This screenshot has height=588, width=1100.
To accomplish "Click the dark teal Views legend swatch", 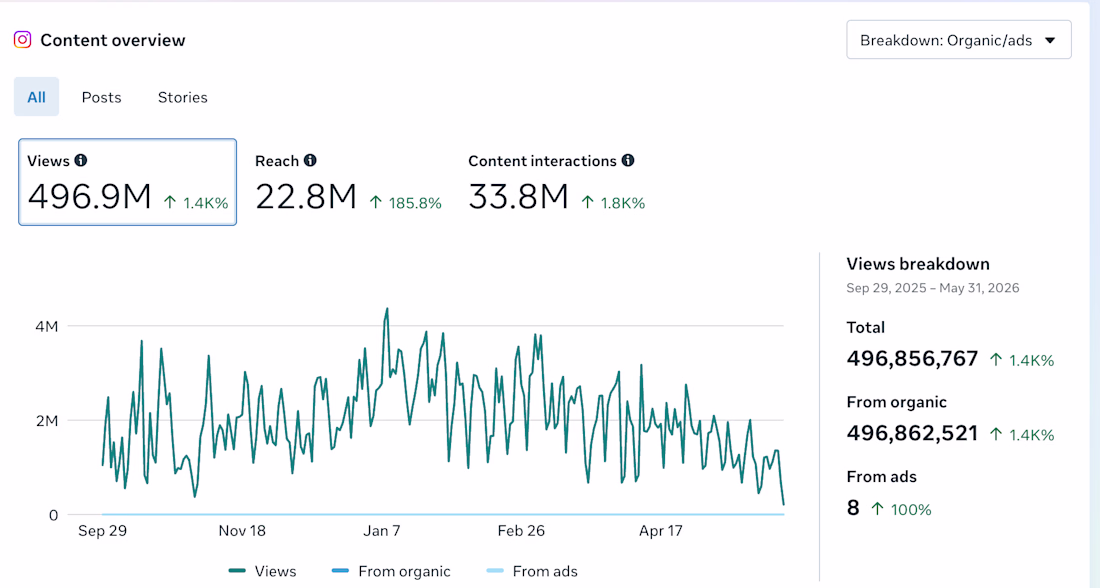I will [237, 571].
